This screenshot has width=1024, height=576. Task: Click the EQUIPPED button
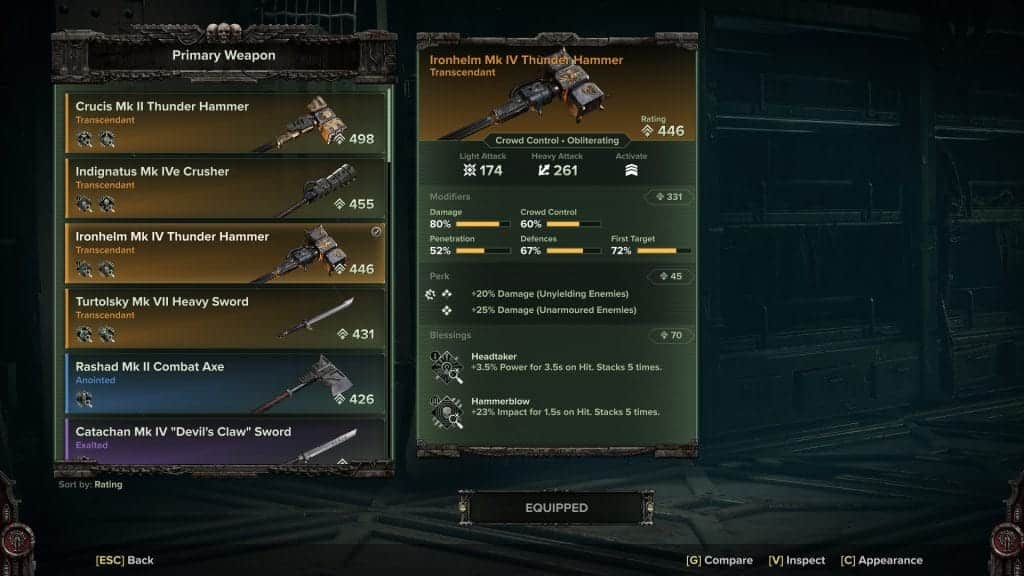[x=556, y=507]
